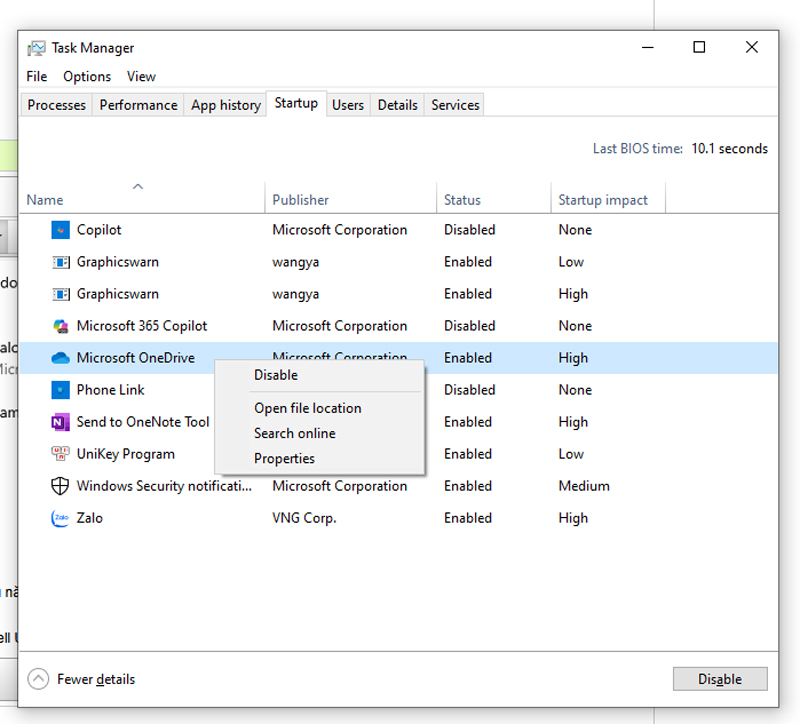
Task: Select the Microsoft 365 Copilot row name
Action: 142,326
